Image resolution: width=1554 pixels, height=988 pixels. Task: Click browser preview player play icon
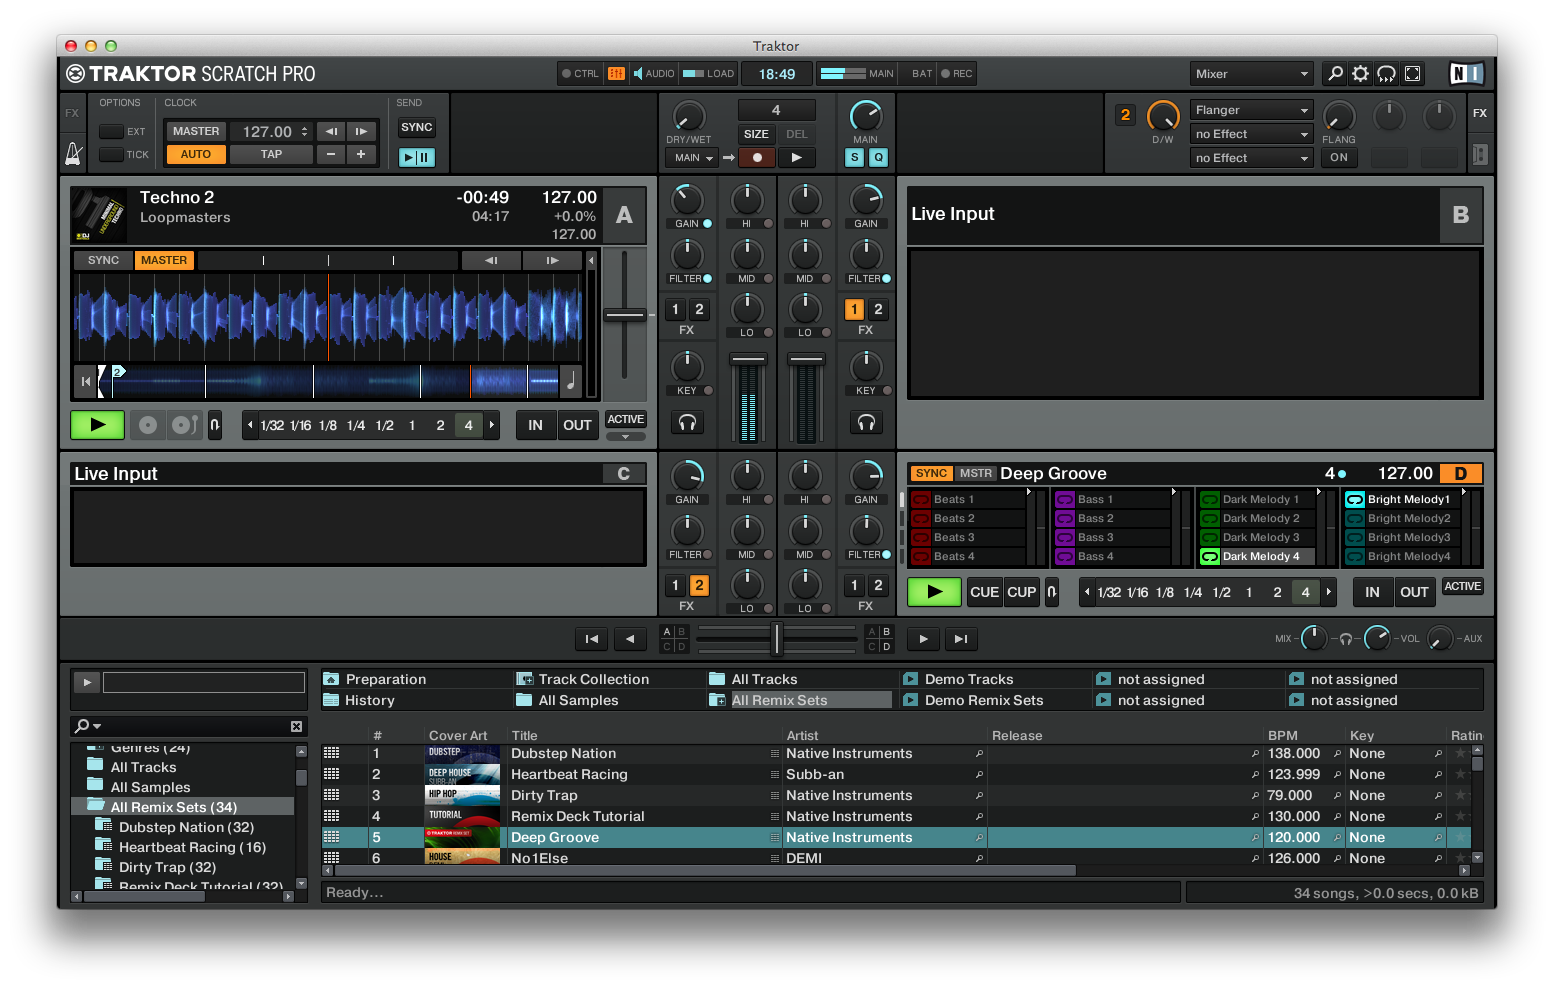pos(87,682)
